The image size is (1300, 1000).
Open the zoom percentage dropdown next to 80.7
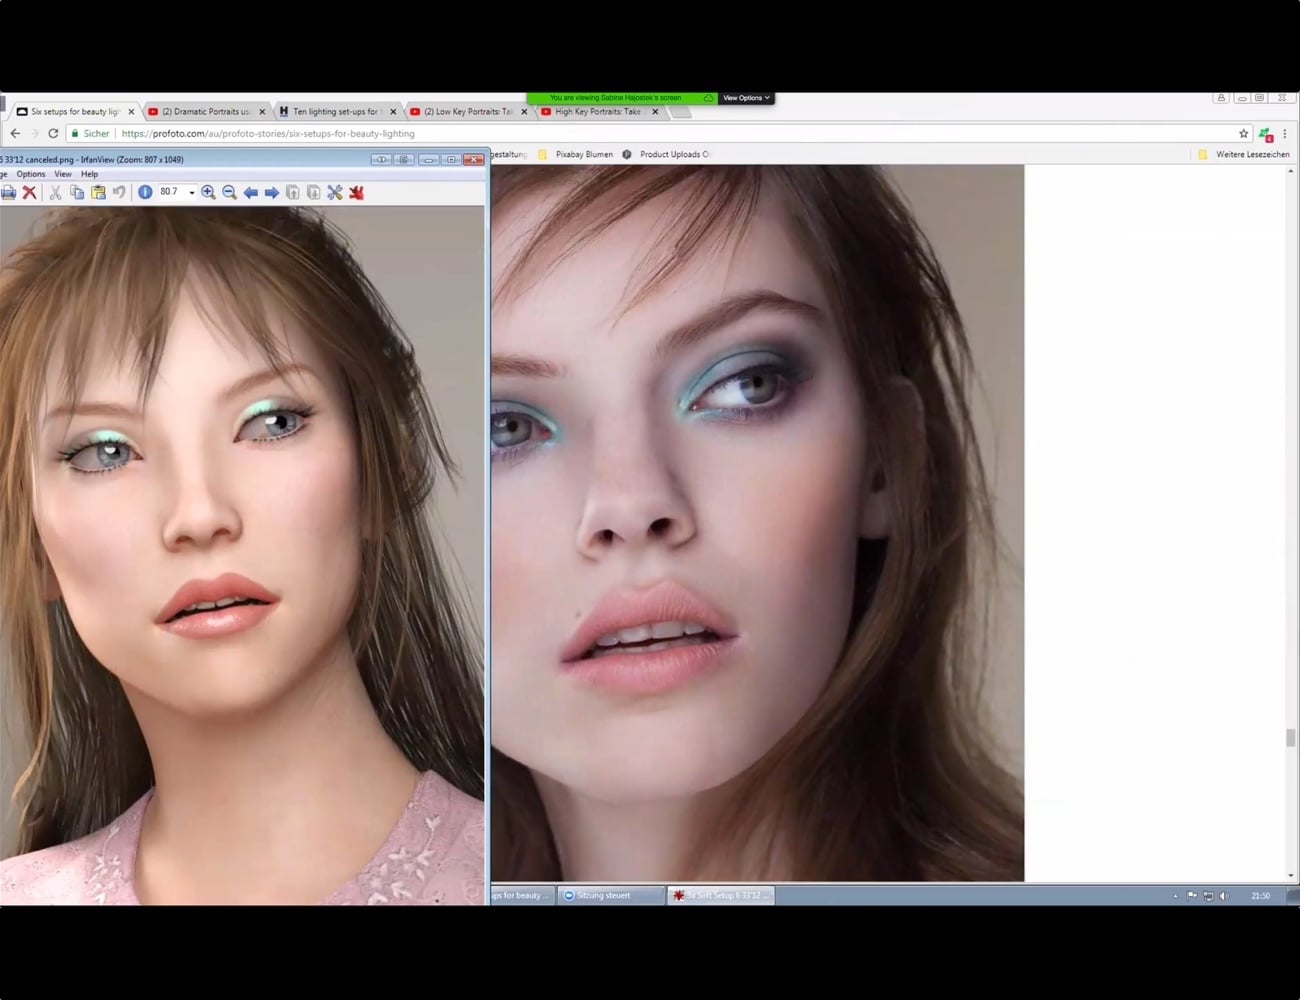coord(192,192)
